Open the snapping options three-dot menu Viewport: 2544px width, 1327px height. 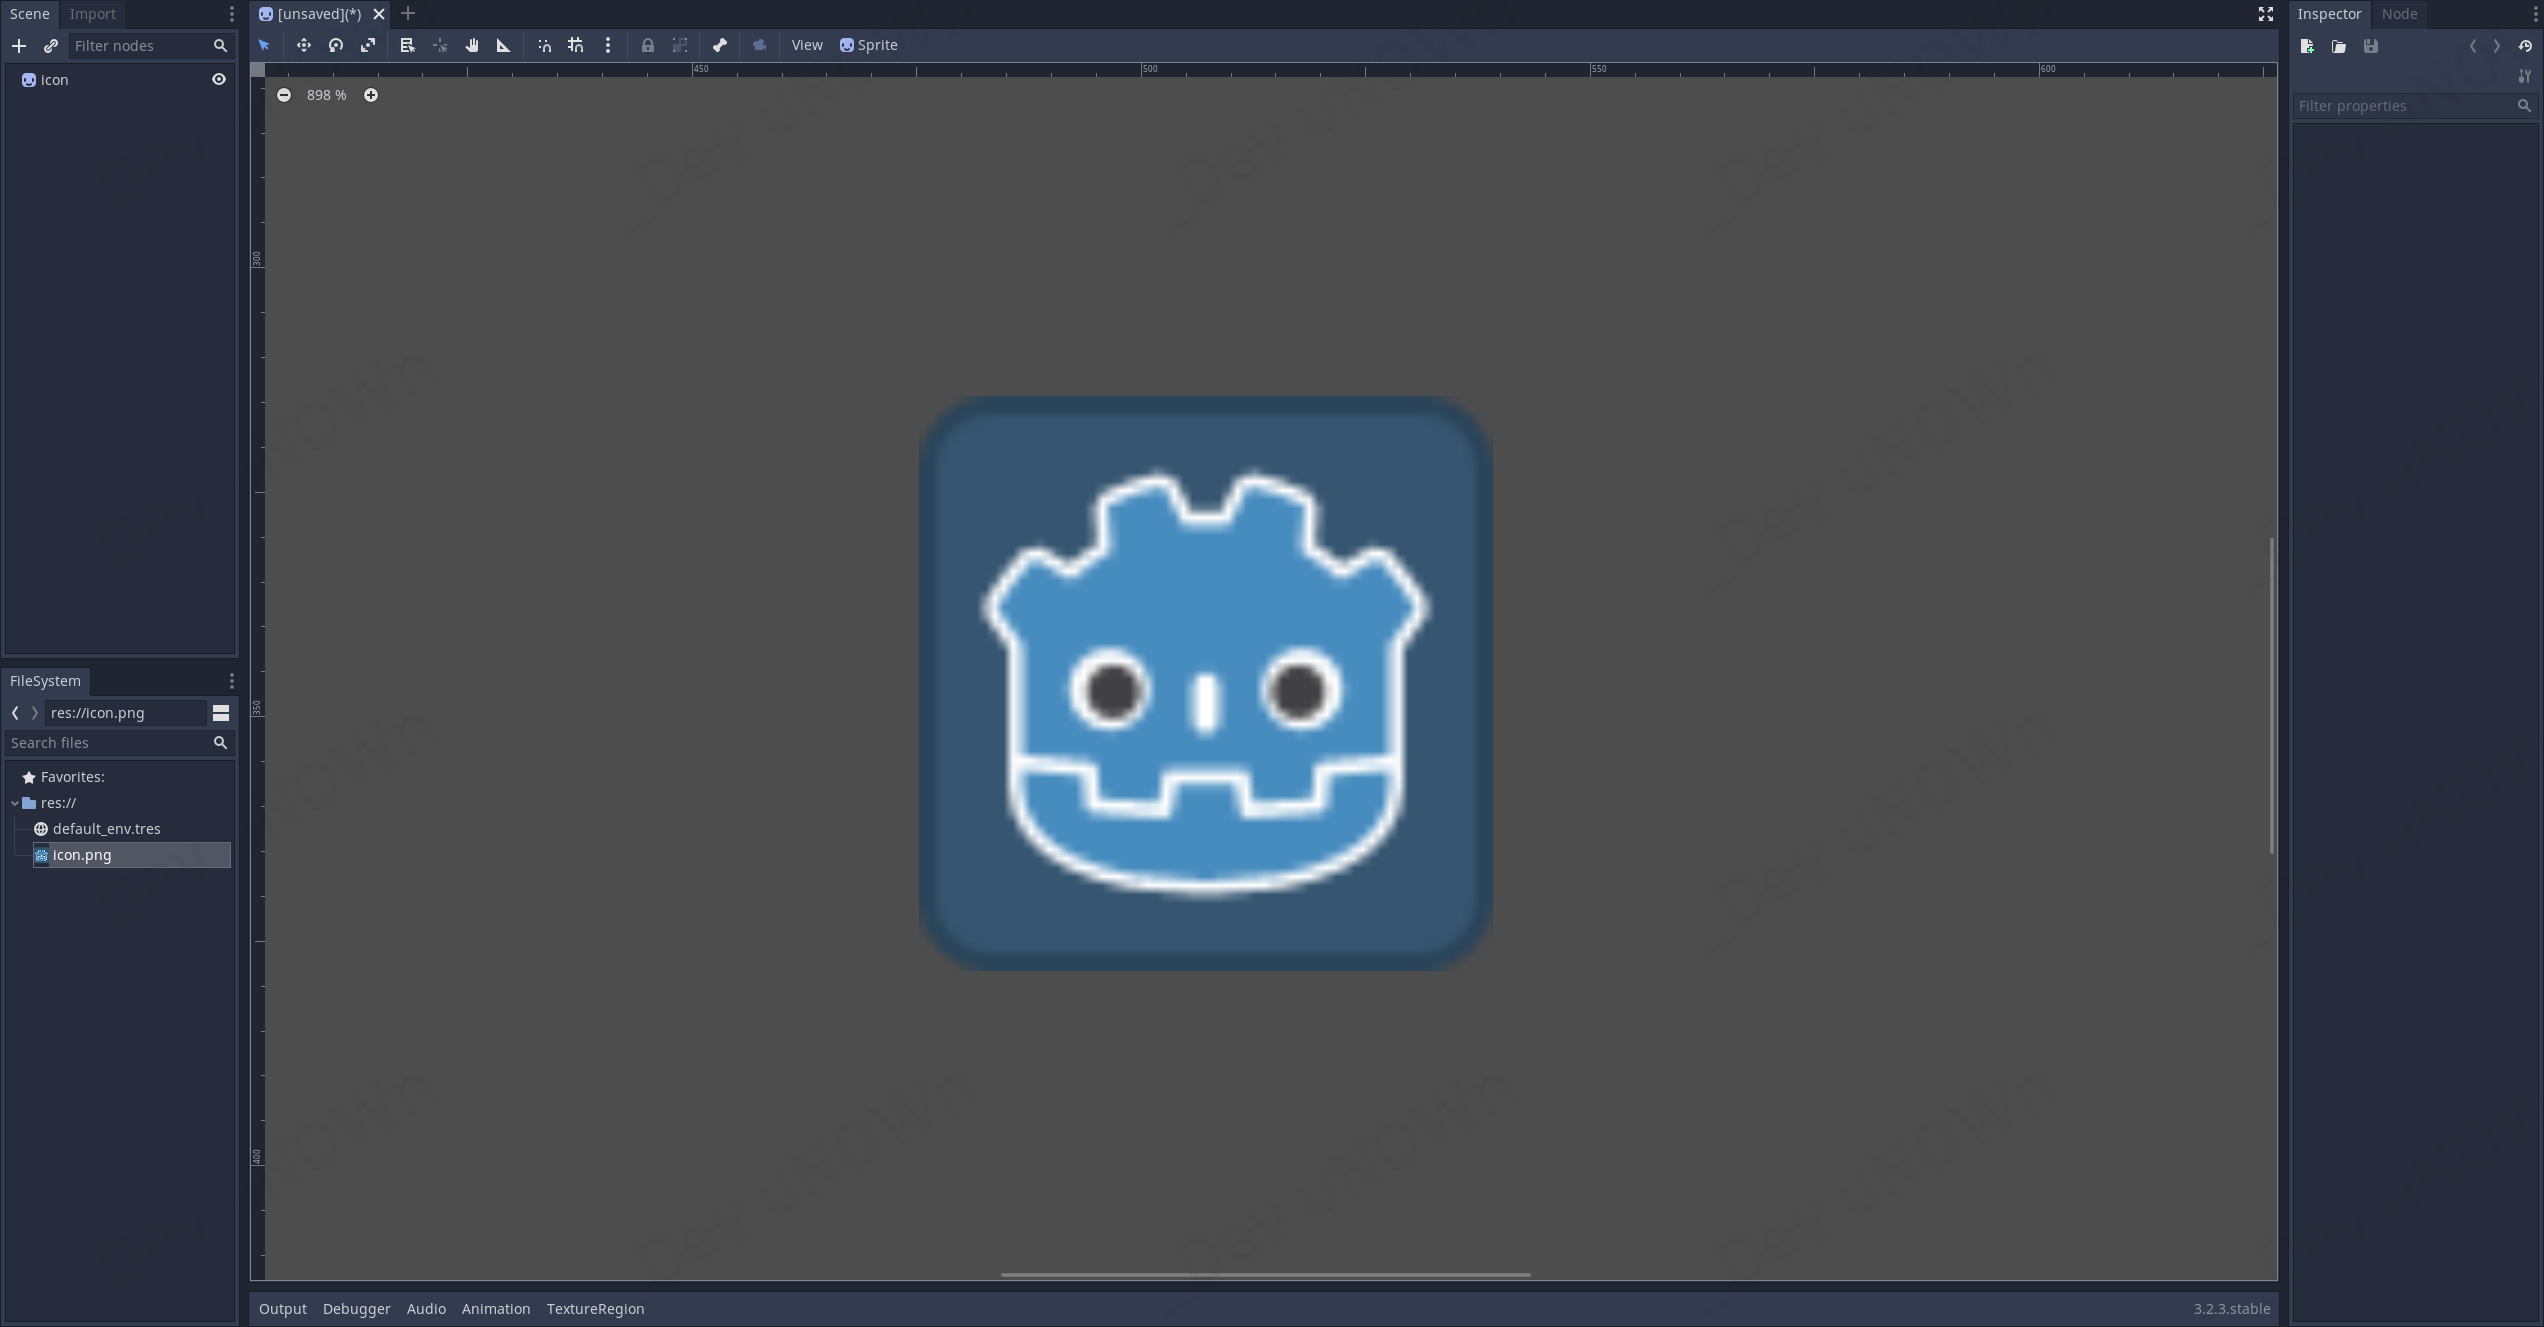pos(608,45)
